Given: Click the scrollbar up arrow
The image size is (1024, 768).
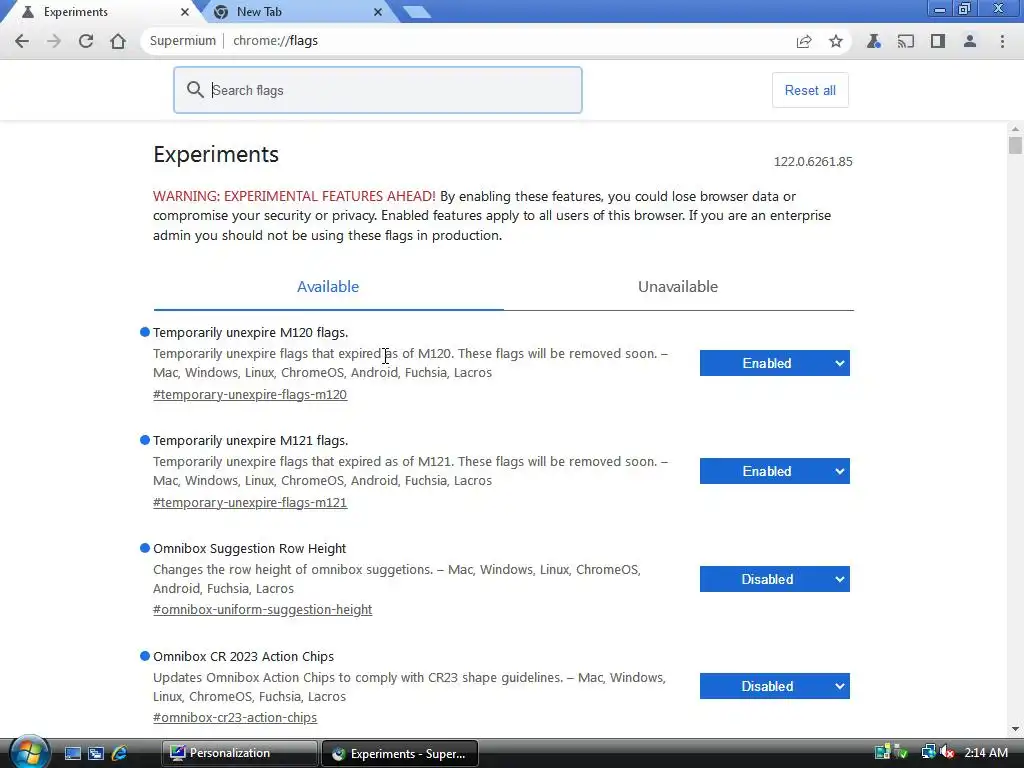Looking at the screenshot, I should click(x=1015, y=129).
